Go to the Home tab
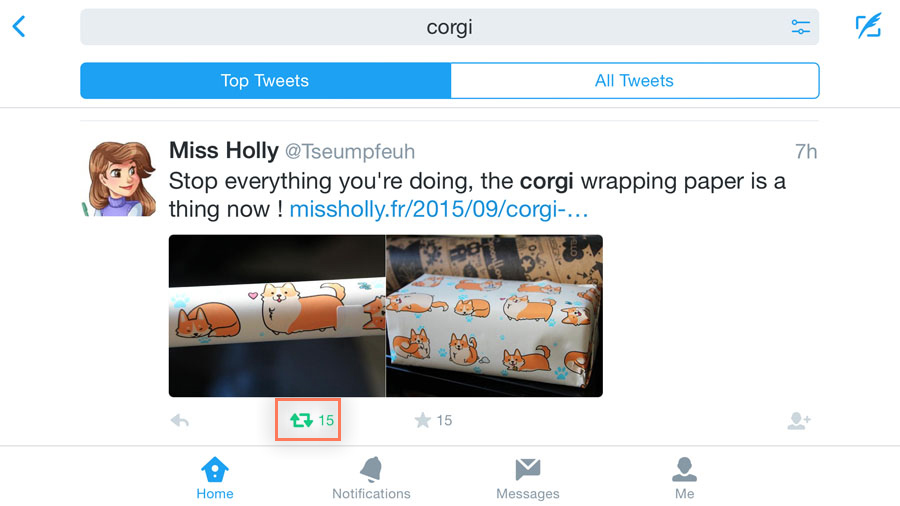The width and height of the screenshot is (900, 506). point(215,478)
